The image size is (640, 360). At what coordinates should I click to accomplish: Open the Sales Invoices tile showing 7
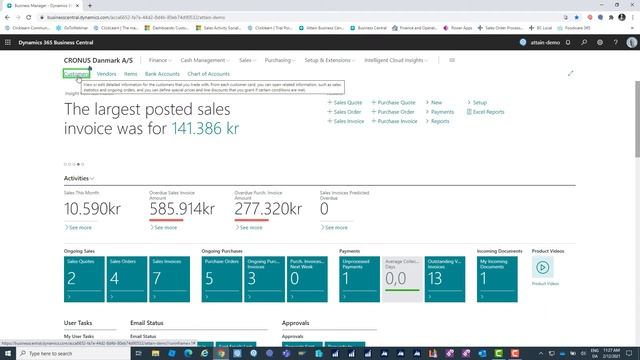(x=169, y=279)
